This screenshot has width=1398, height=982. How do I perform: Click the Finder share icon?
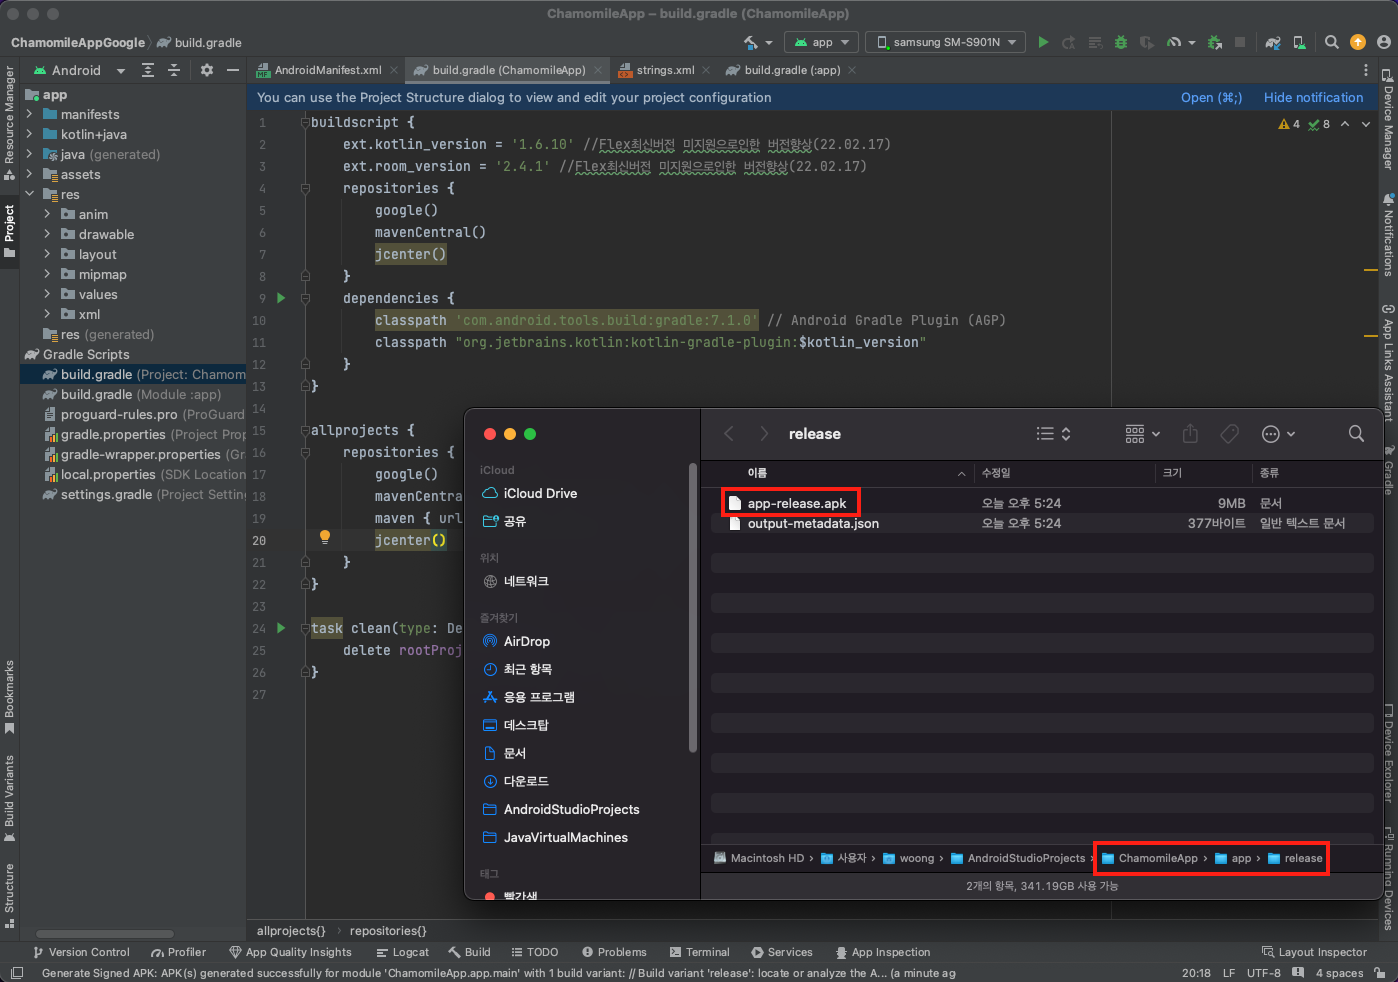1190,434
